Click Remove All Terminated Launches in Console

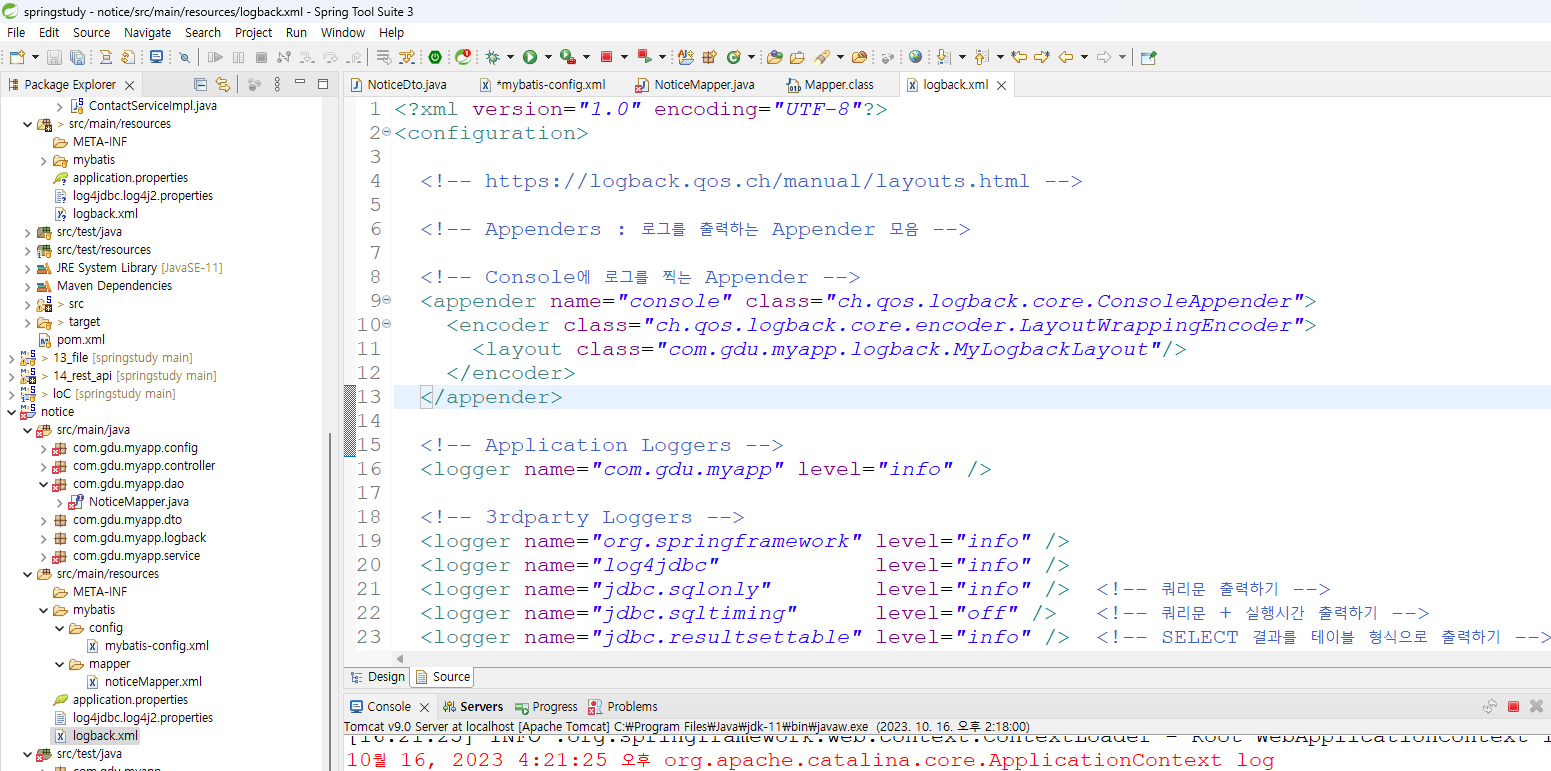click(x=1537, y=706)
